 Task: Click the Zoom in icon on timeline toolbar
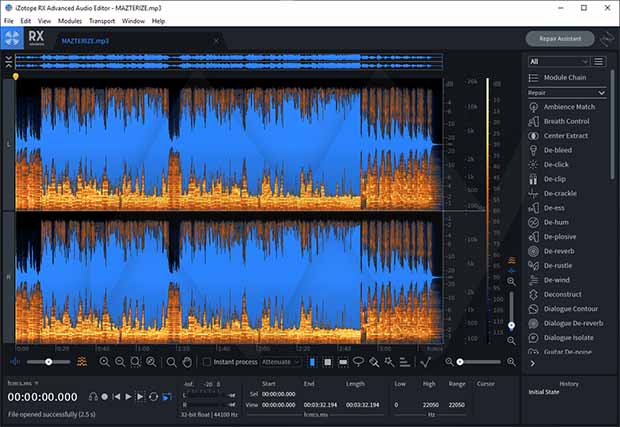pos(104,362)
